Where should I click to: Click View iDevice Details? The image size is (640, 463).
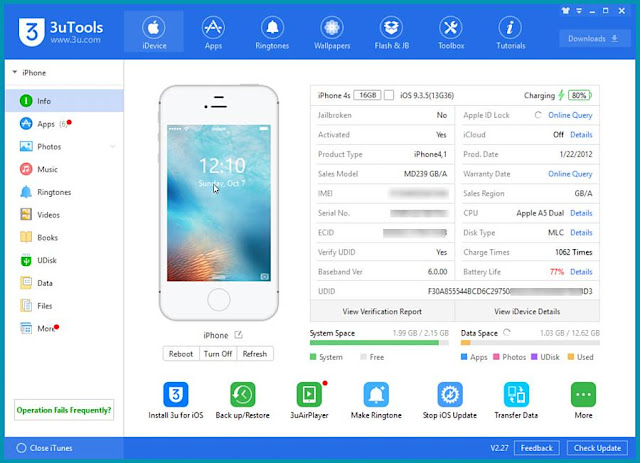click(527, 311)
